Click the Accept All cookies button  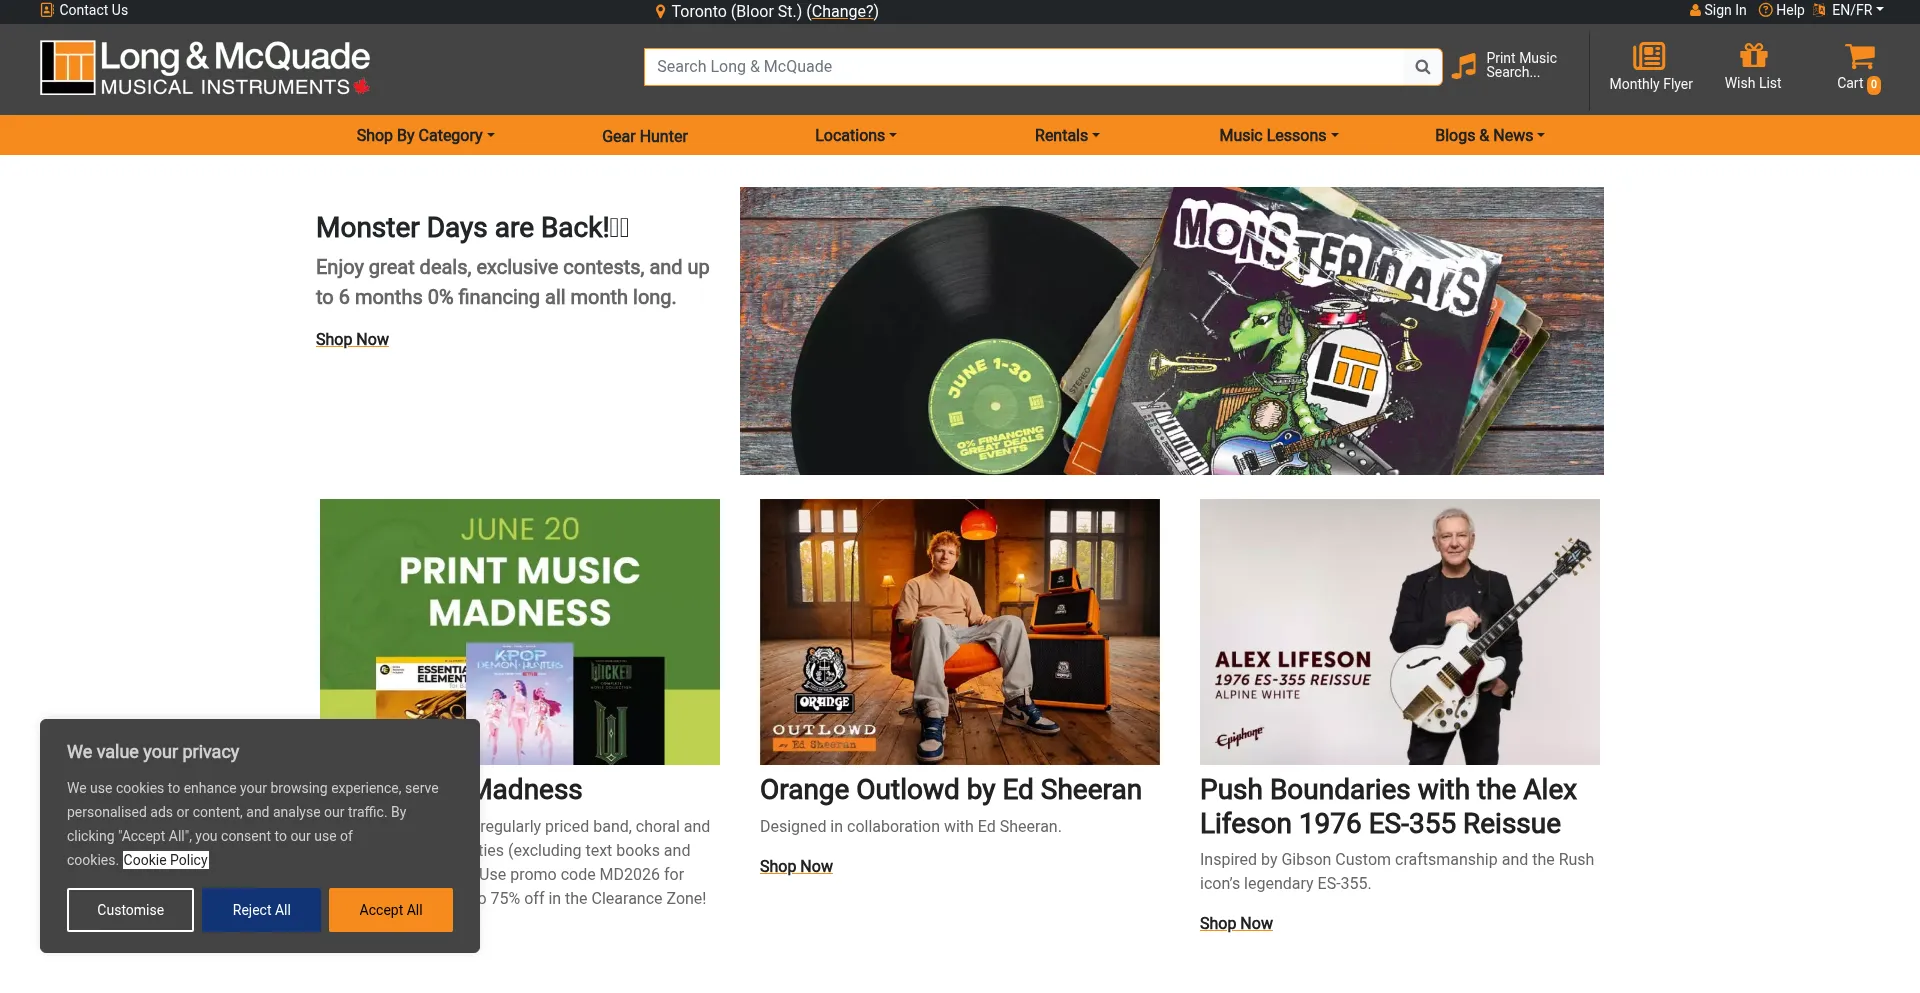(391, 910)
